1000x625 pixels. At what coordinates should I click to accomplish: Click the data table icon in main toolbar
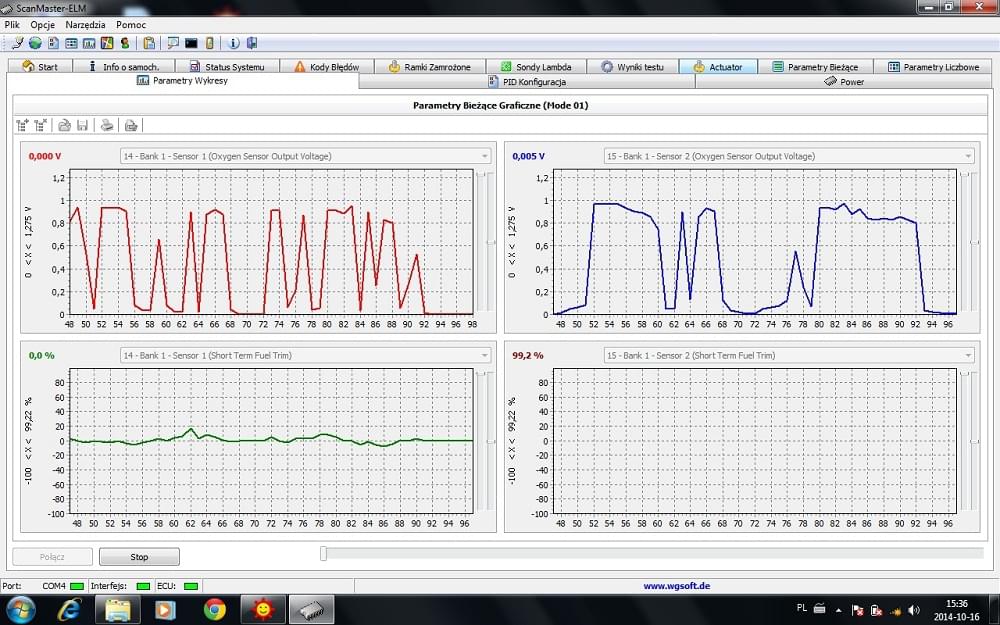click(71, 43)
